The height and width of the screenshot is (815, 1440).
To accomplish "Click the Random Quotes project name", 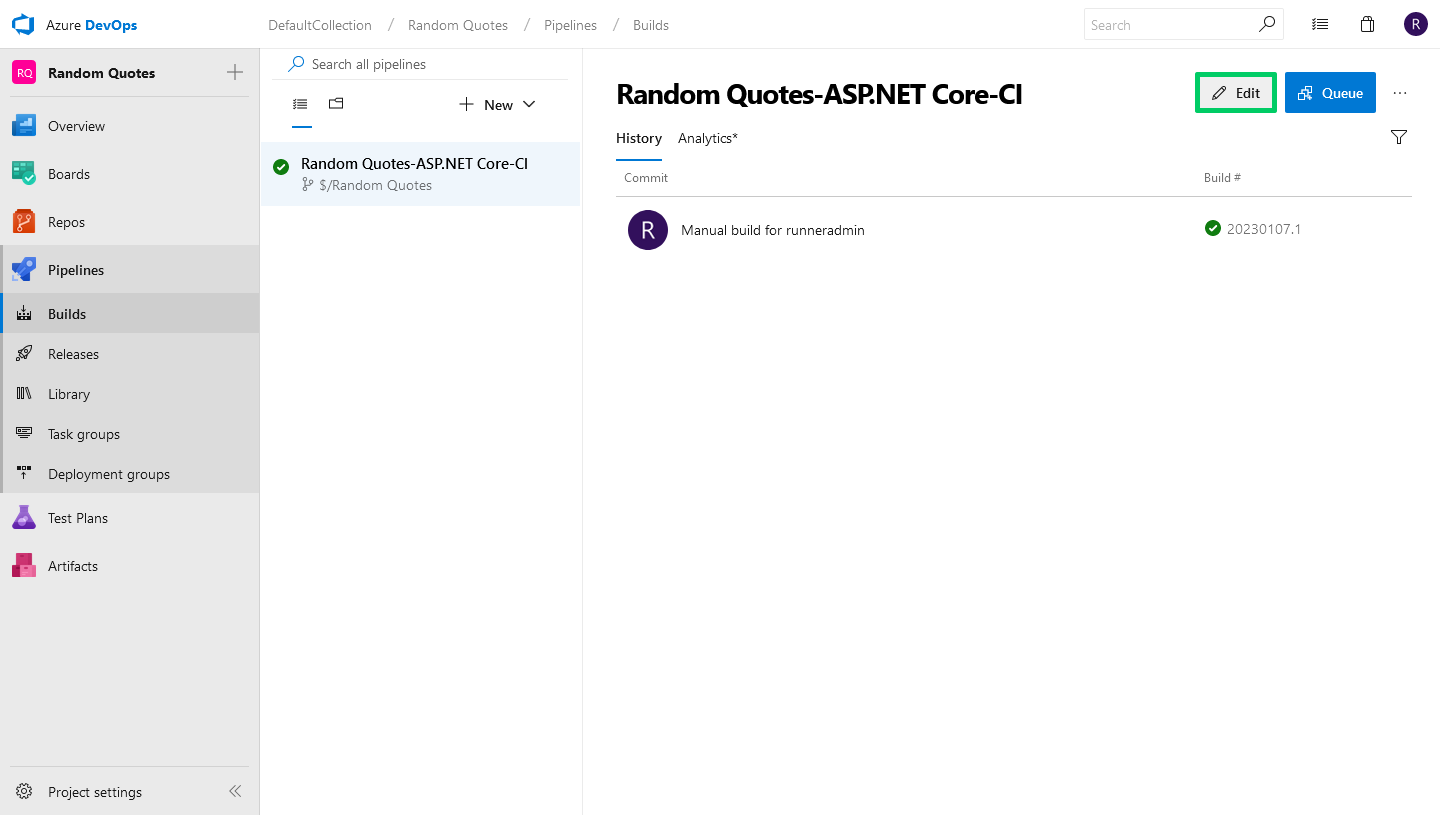I will click(102, 73).
